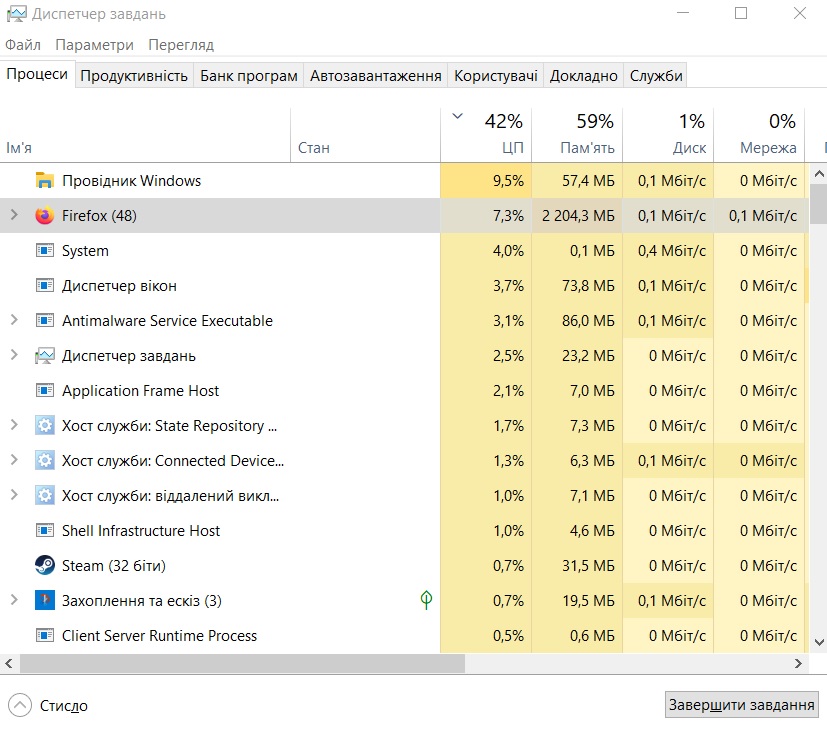Screen dimensions: 827x732
Task: Open the Перегляд menu
Action: pyautogui.click(x=181, y=45)
